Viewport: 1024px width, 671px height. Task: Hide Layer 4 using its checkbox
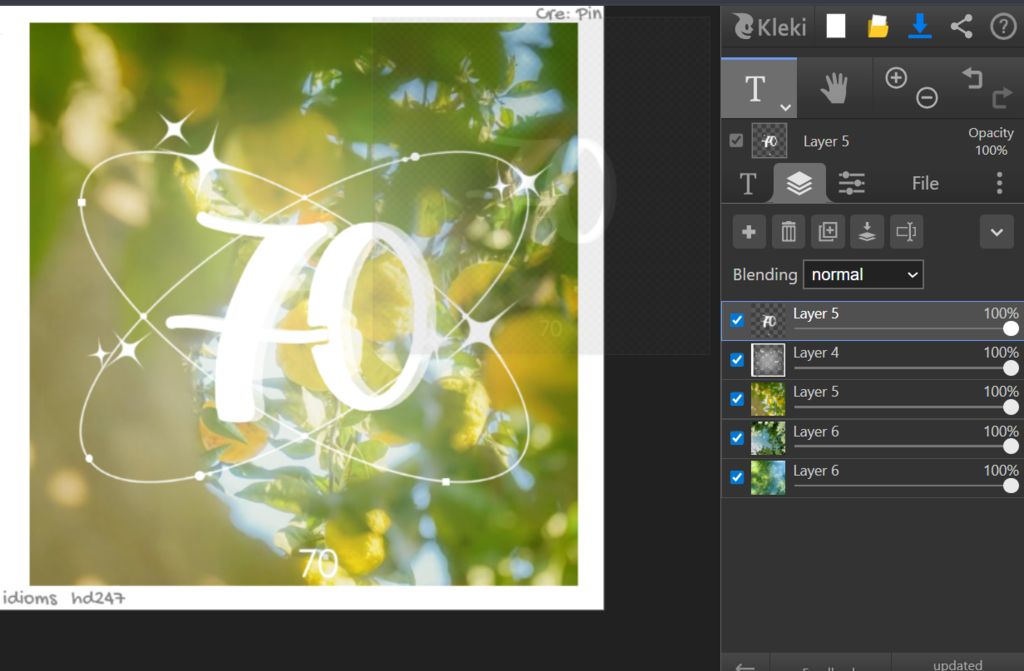tap(737, 360)
